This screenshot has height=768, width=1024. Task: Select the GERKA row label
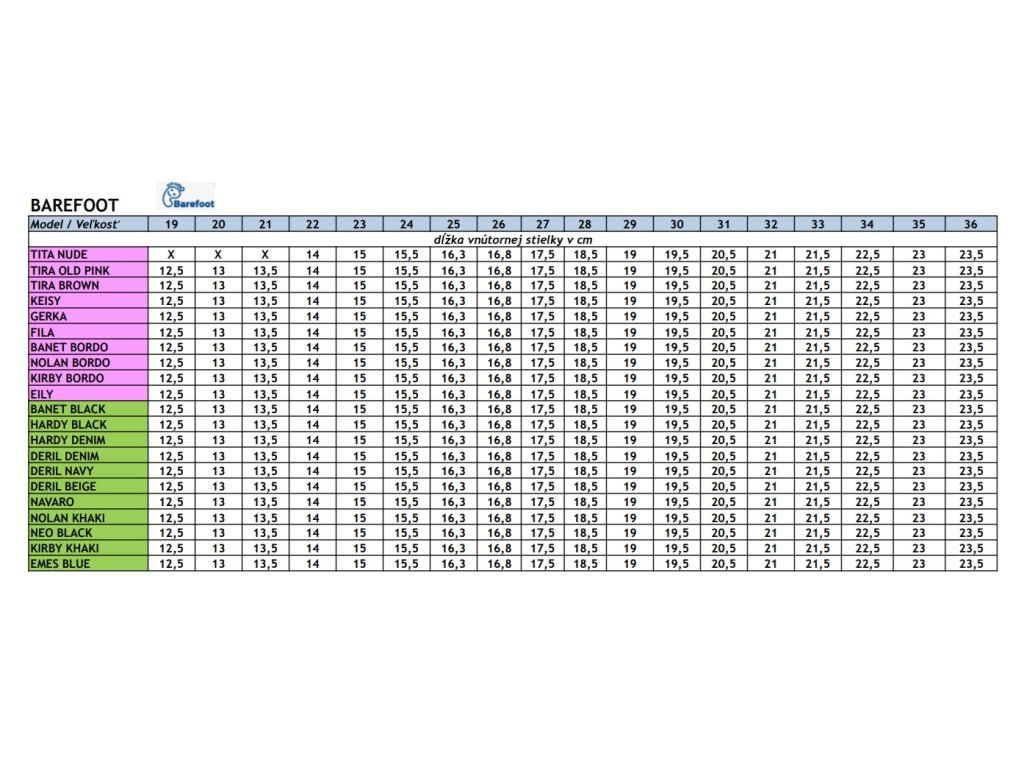[88, 316]
